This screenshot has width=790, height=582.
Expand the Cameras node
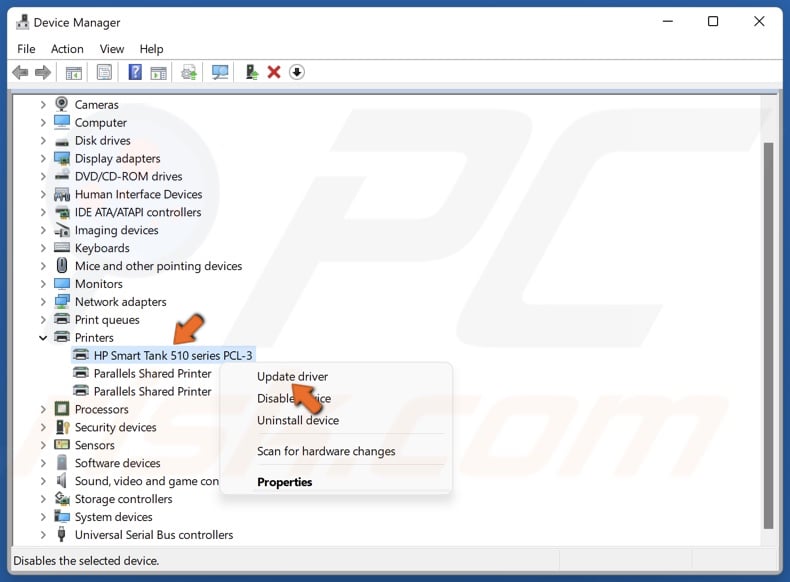[43, 105]
